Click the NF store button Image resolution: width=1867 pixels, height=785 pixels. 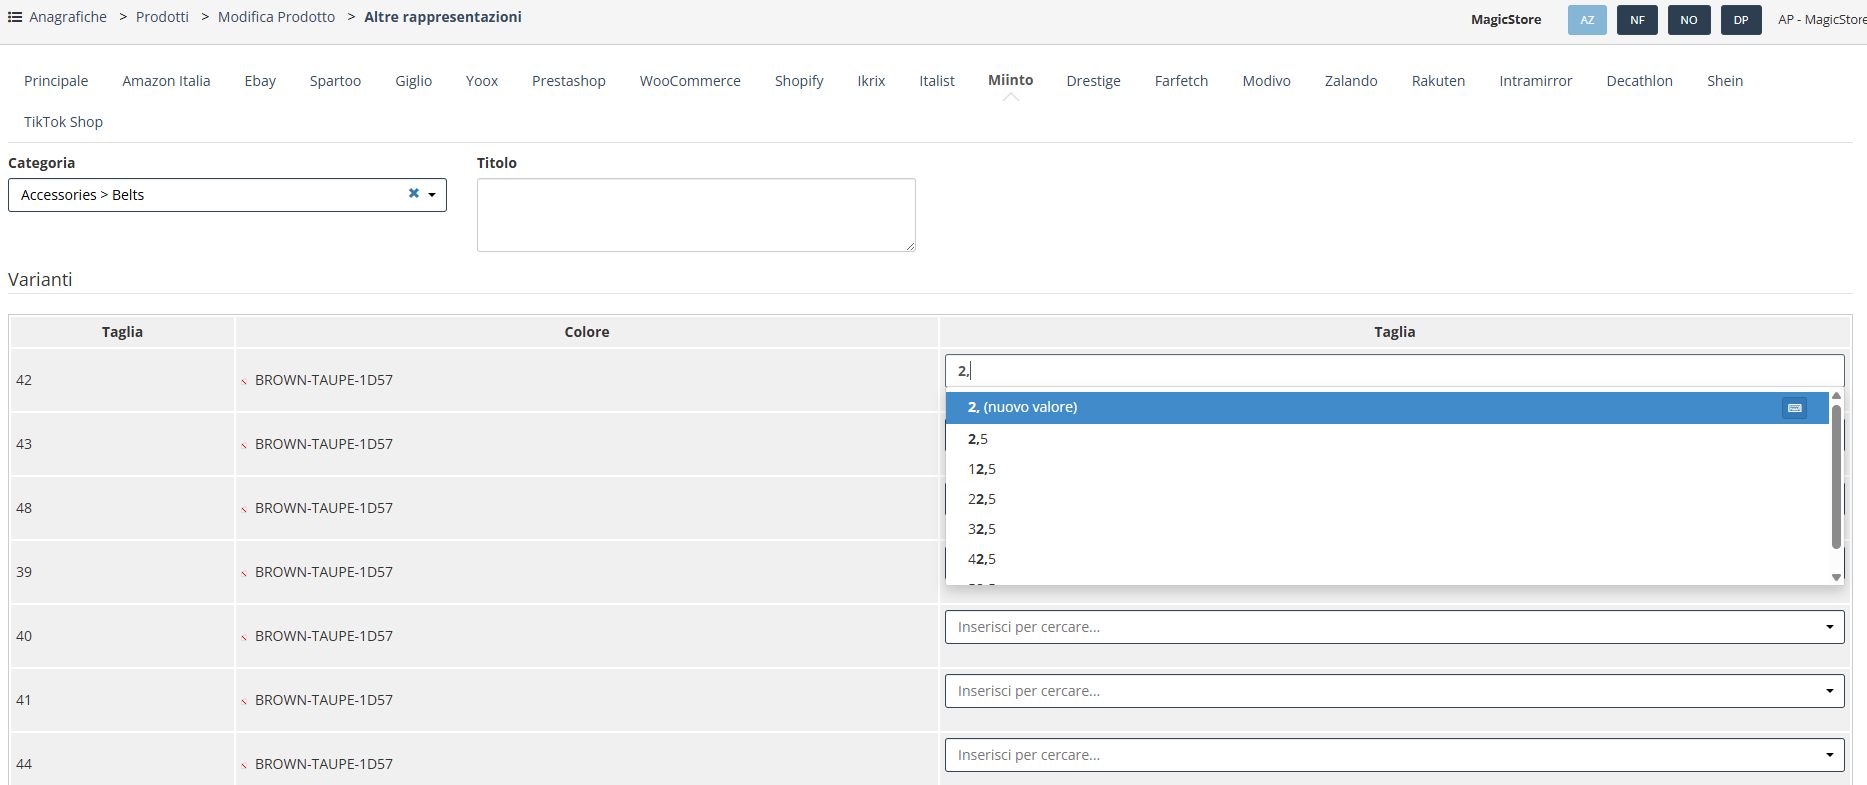pos(1637,20)
